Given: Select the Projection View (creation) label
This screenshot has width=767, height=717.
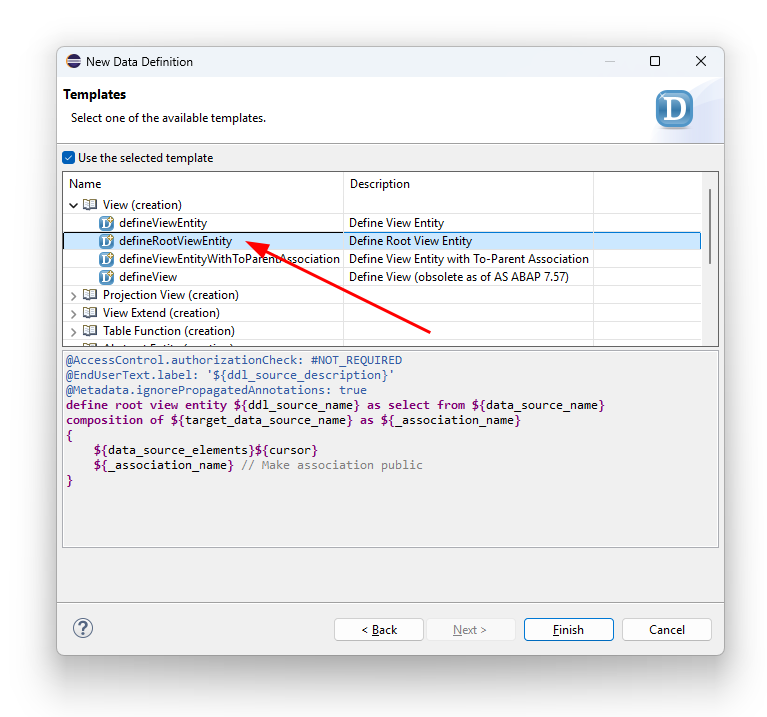Looking at the screenshot, I should [171, 295].
